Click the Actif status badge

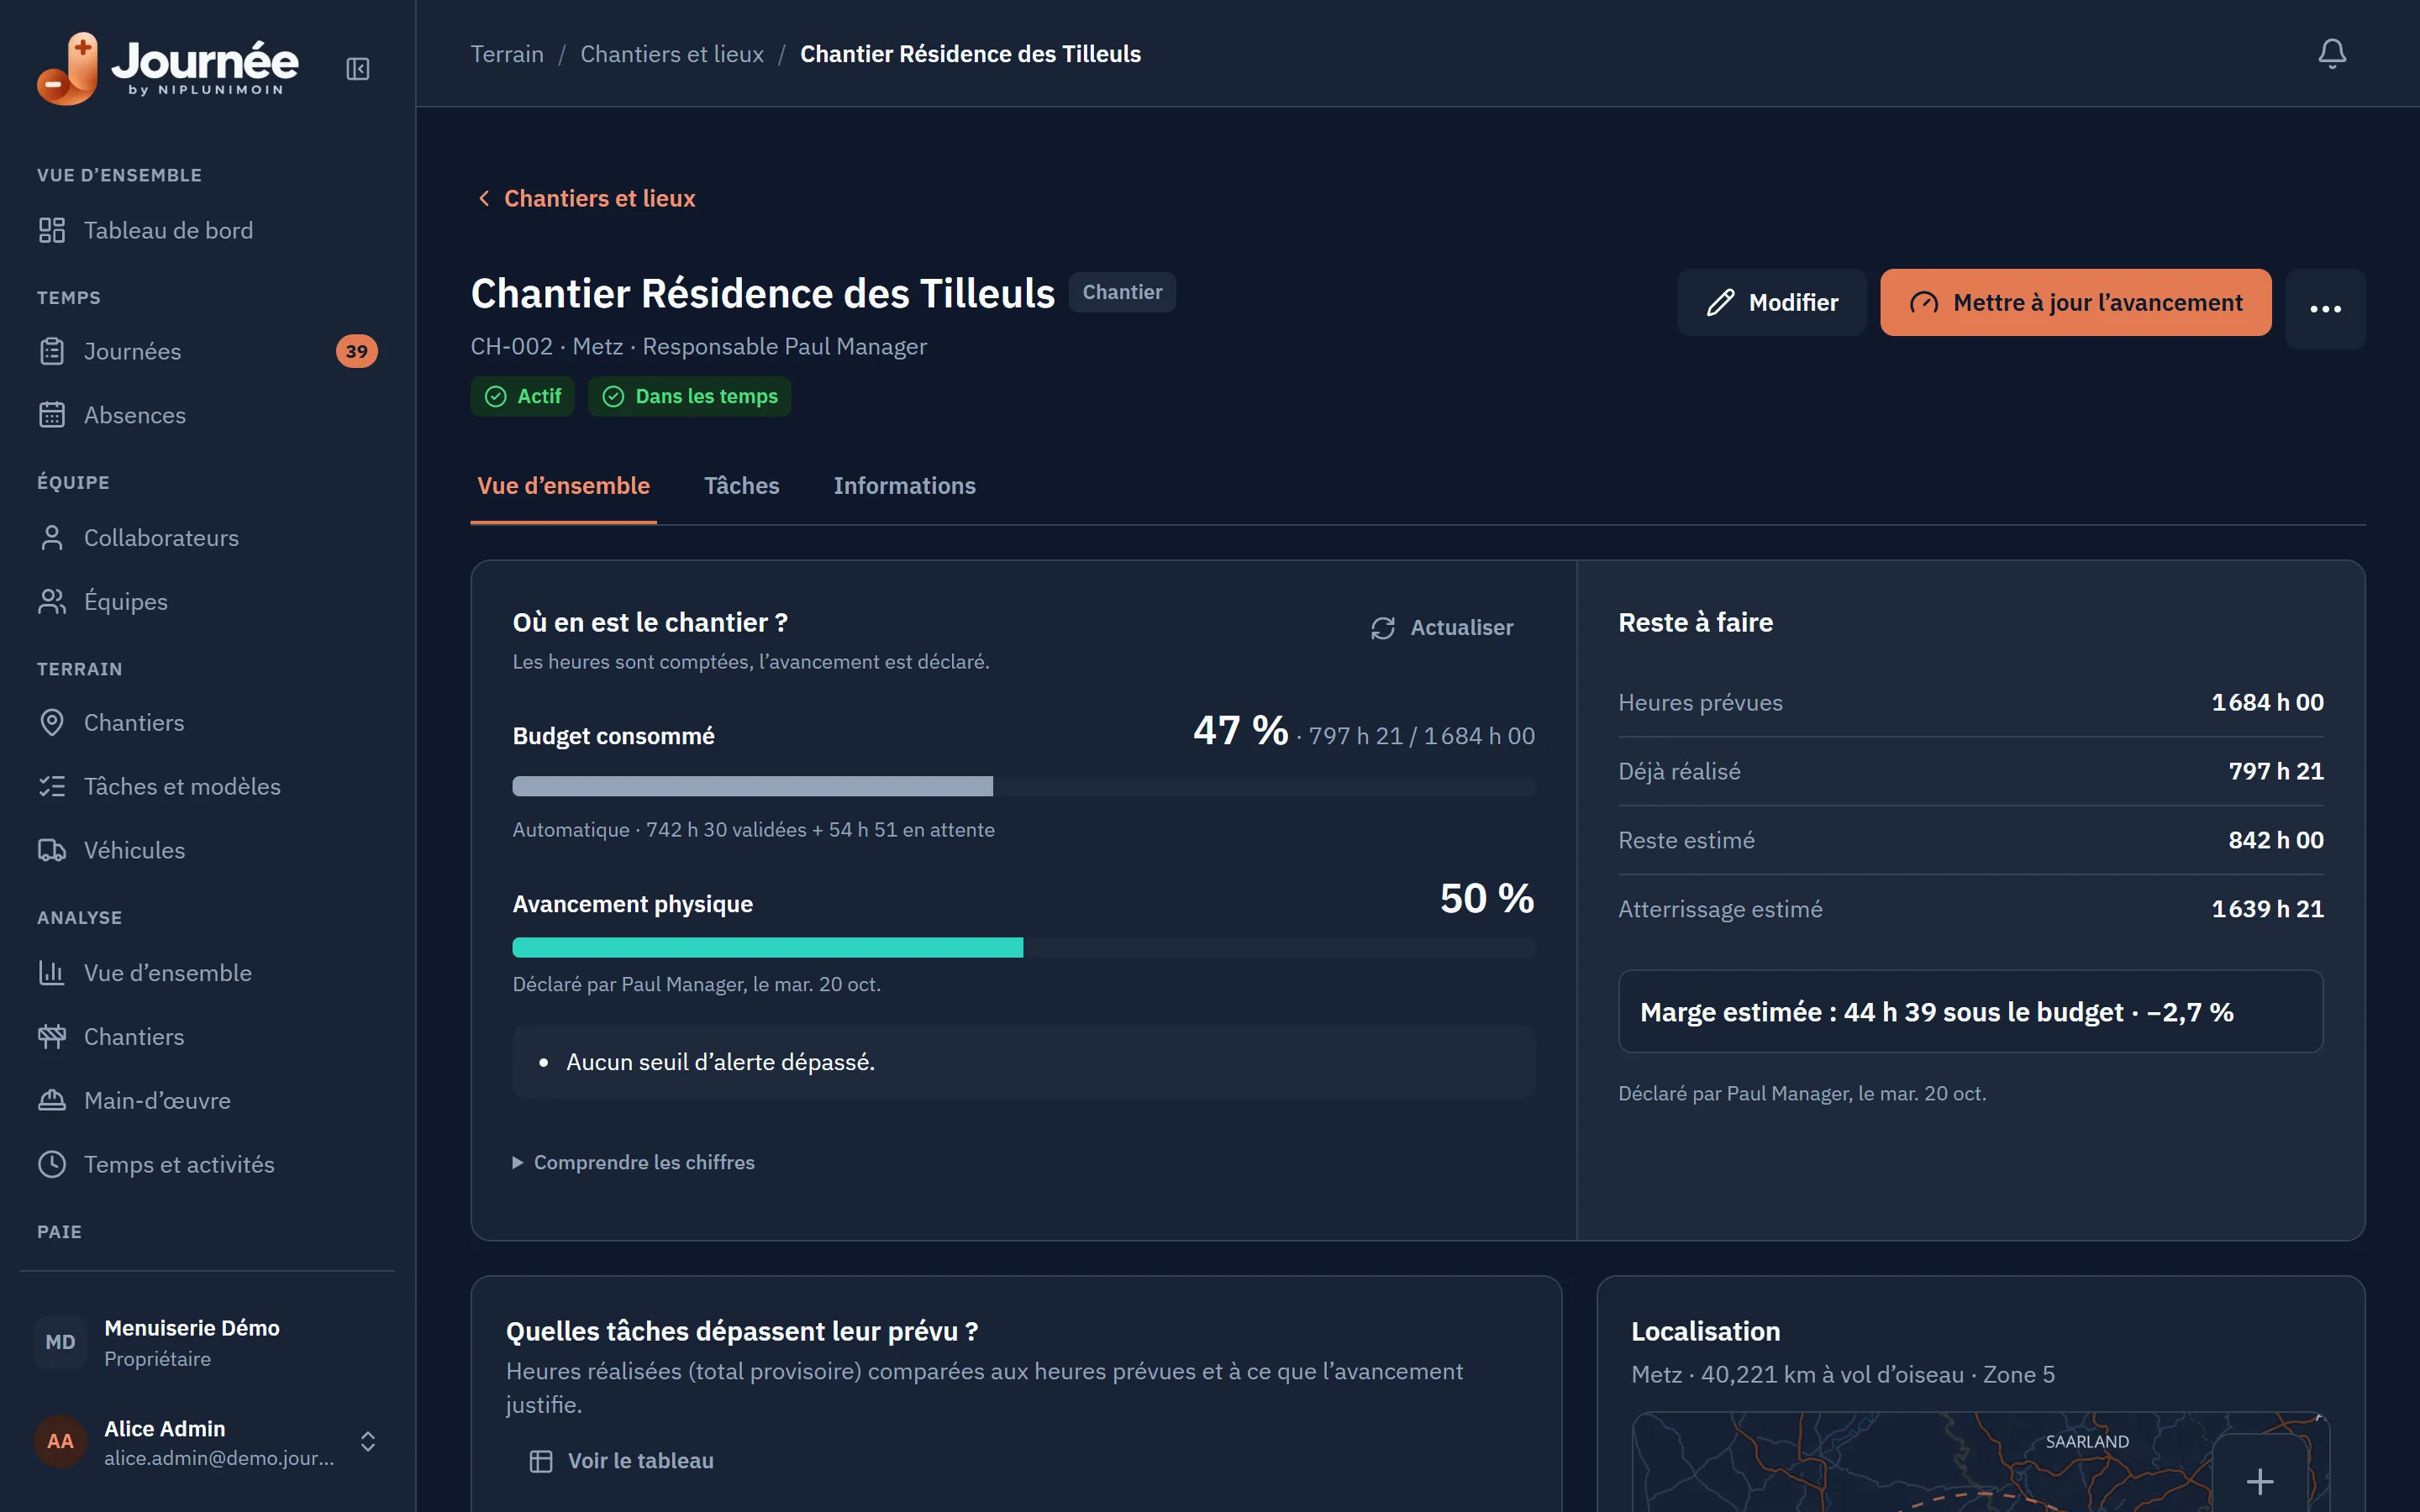(522, 397)
